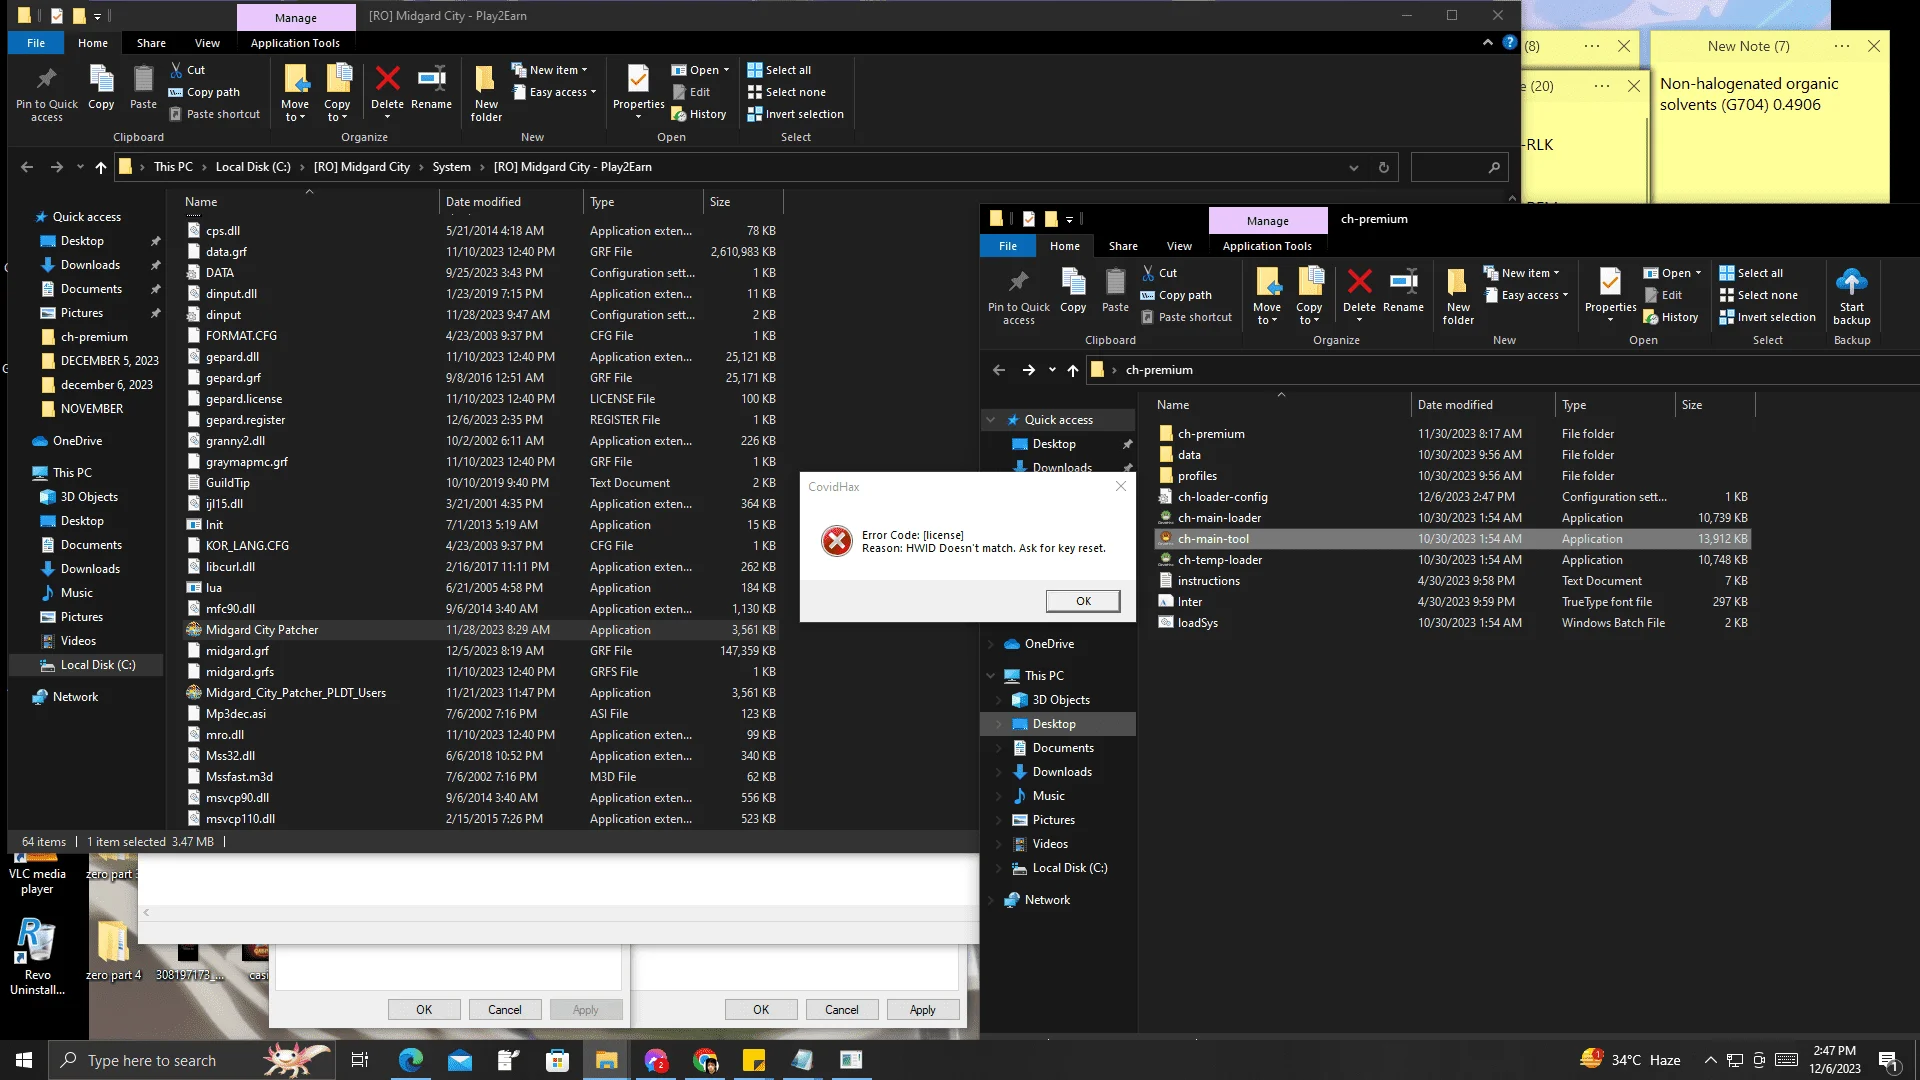
Task: Open Microsoft Edge from taskbar
Action: 410,1060
